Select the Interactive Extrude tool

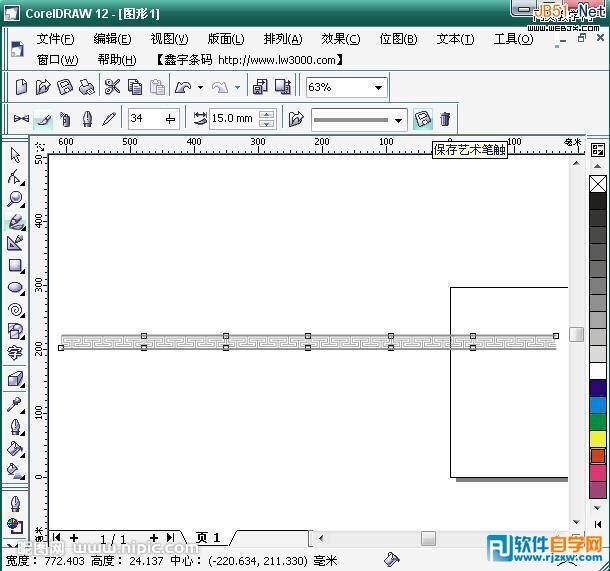pos(15,379)
